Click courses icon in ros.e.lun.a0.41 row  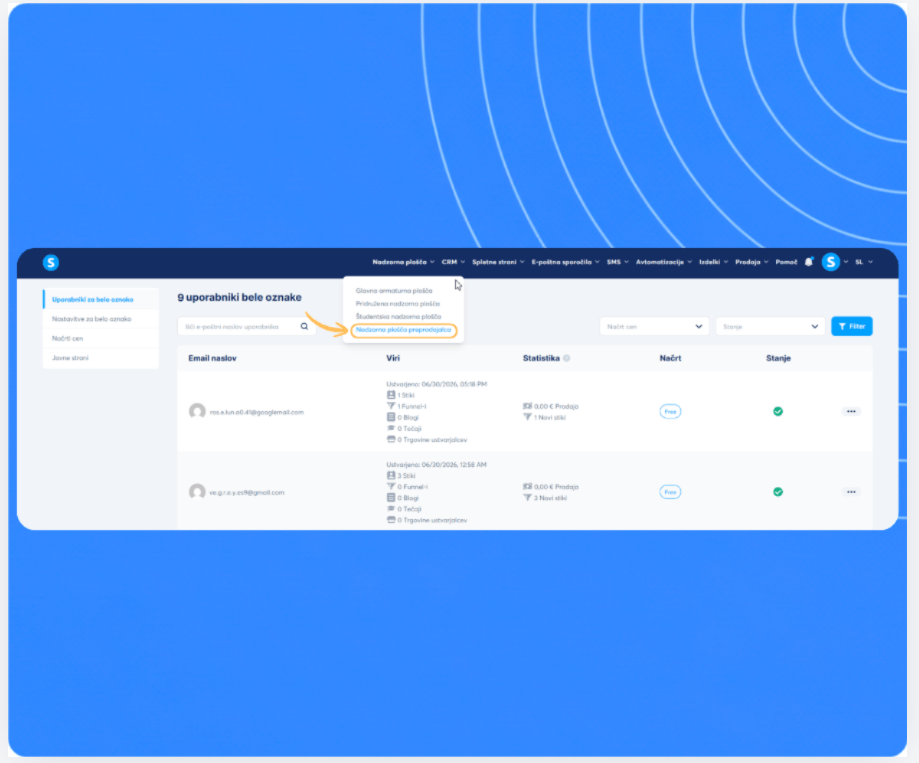click(x=391, y=428)
